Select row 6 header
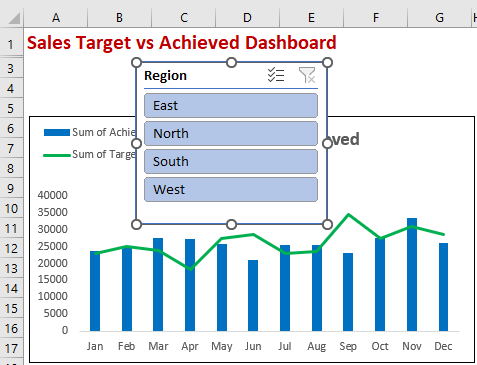 tap(11, 128)
